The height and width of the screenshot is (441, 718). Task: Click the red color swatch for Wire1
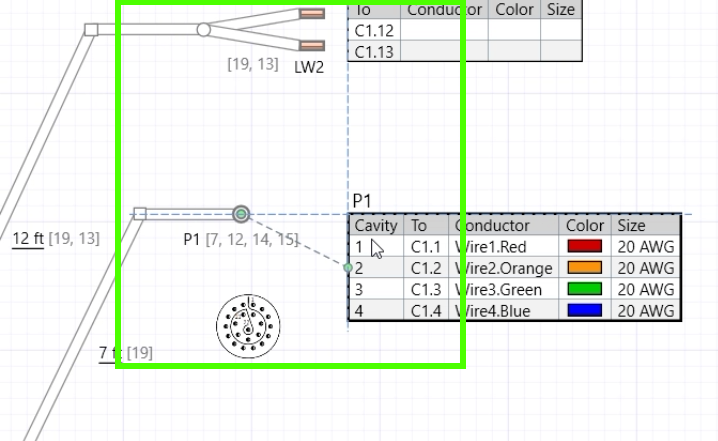[585, 246]
